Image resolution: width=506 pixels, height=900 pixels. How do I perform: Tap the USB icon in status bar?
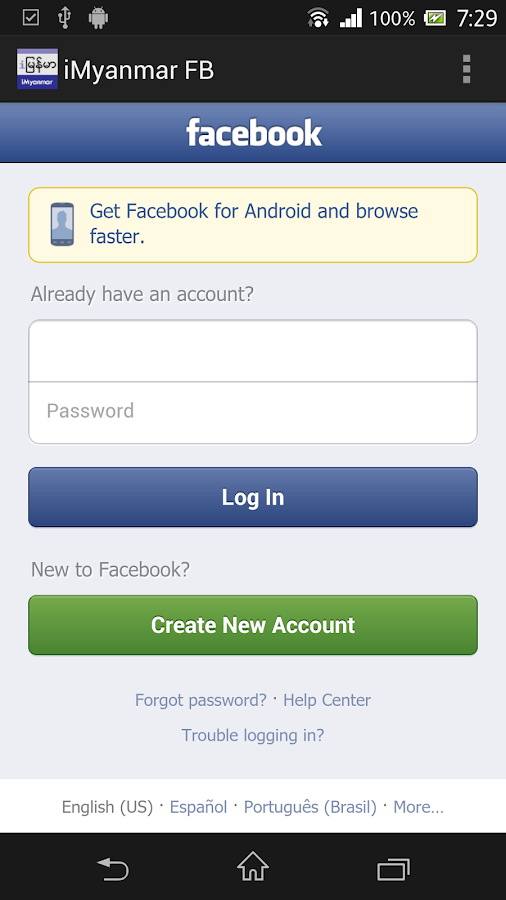pyautogui.click(x=64, y=18)
